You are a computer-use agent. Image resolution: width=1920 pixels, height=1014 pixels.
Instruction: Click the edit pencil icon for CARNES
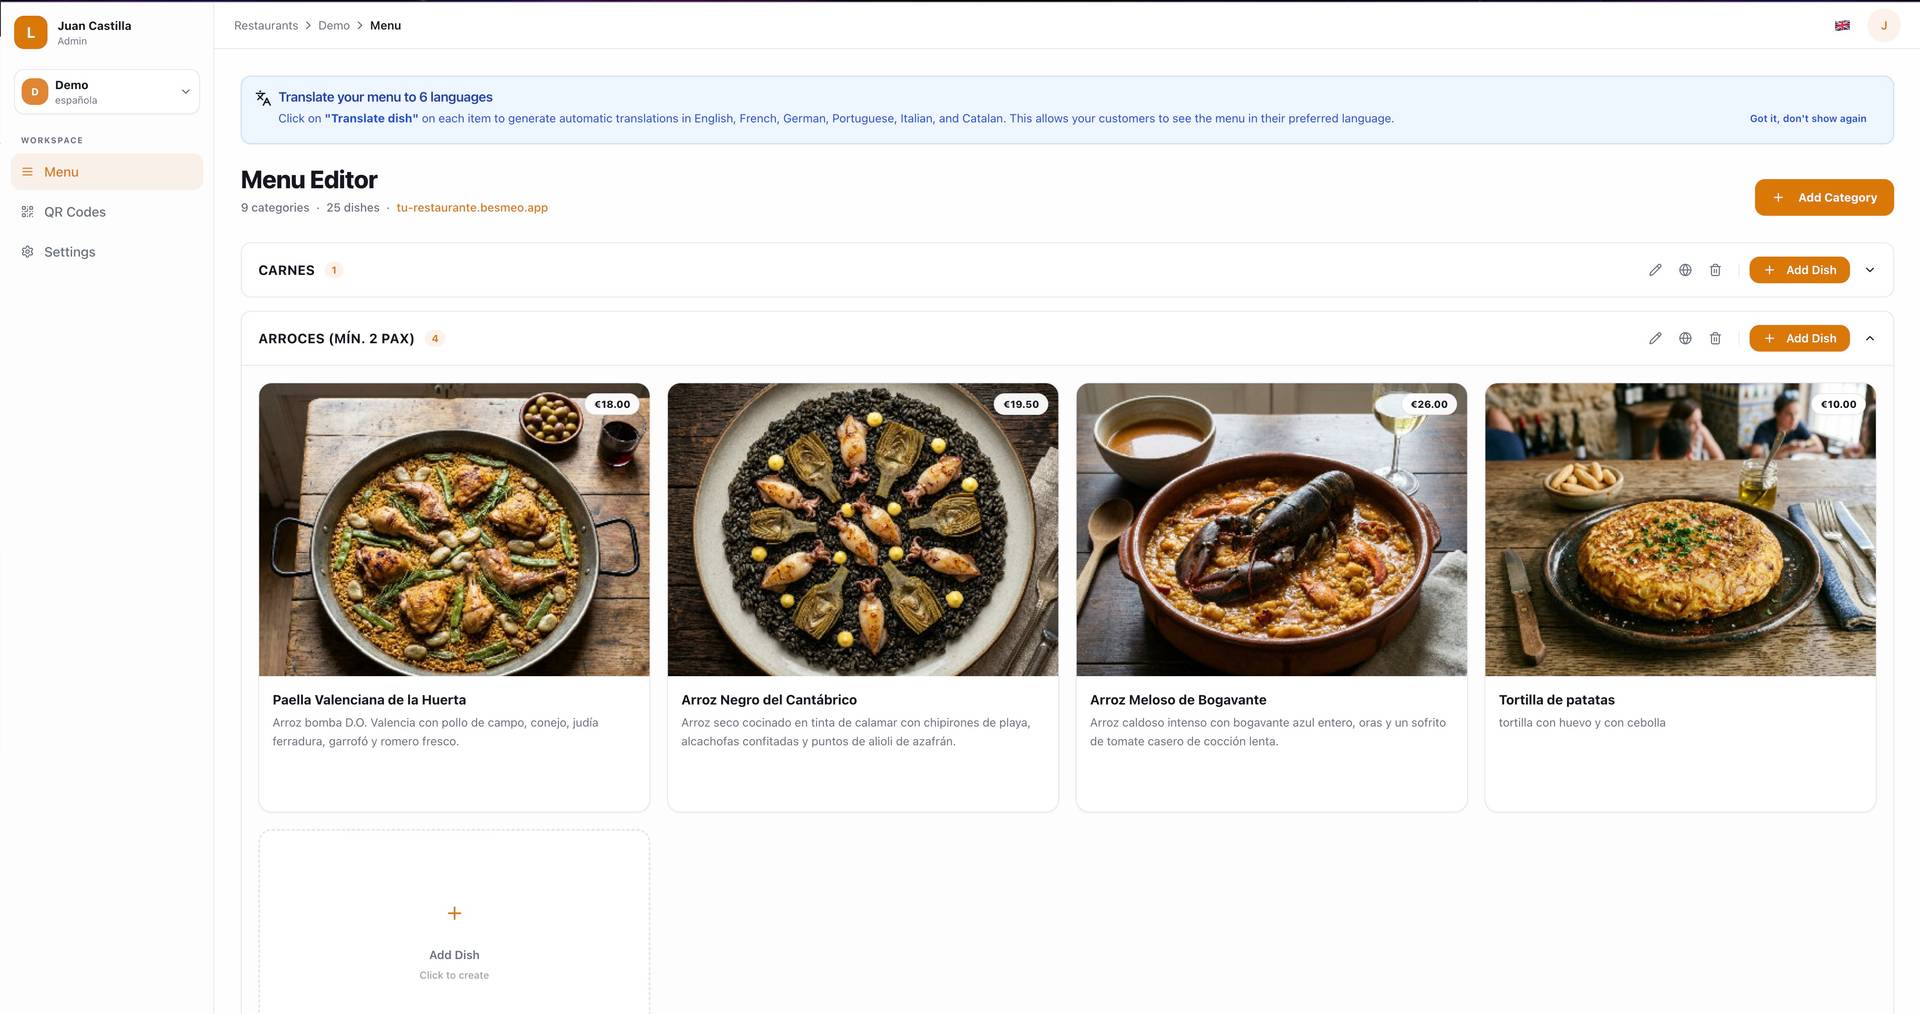pyautogui.click(x=1655, y=270)
